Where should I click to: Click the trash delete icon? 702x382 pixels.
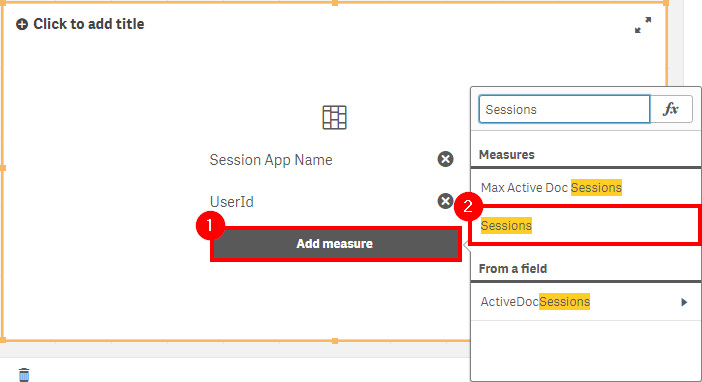click(24, 374)
